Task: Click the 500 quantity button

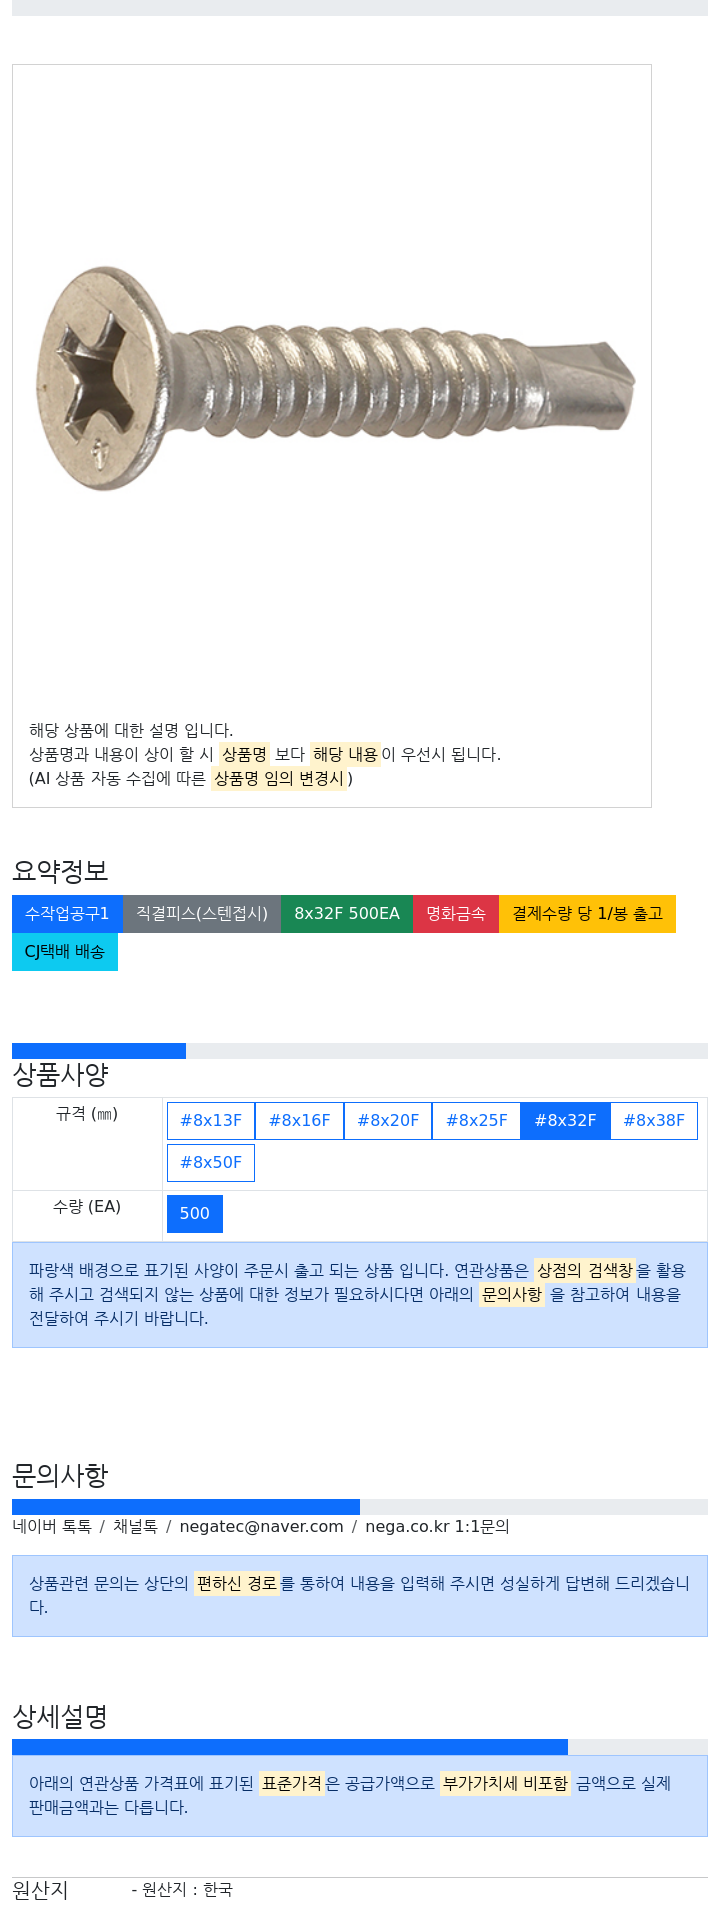Action: click(x=195, y=1214)
